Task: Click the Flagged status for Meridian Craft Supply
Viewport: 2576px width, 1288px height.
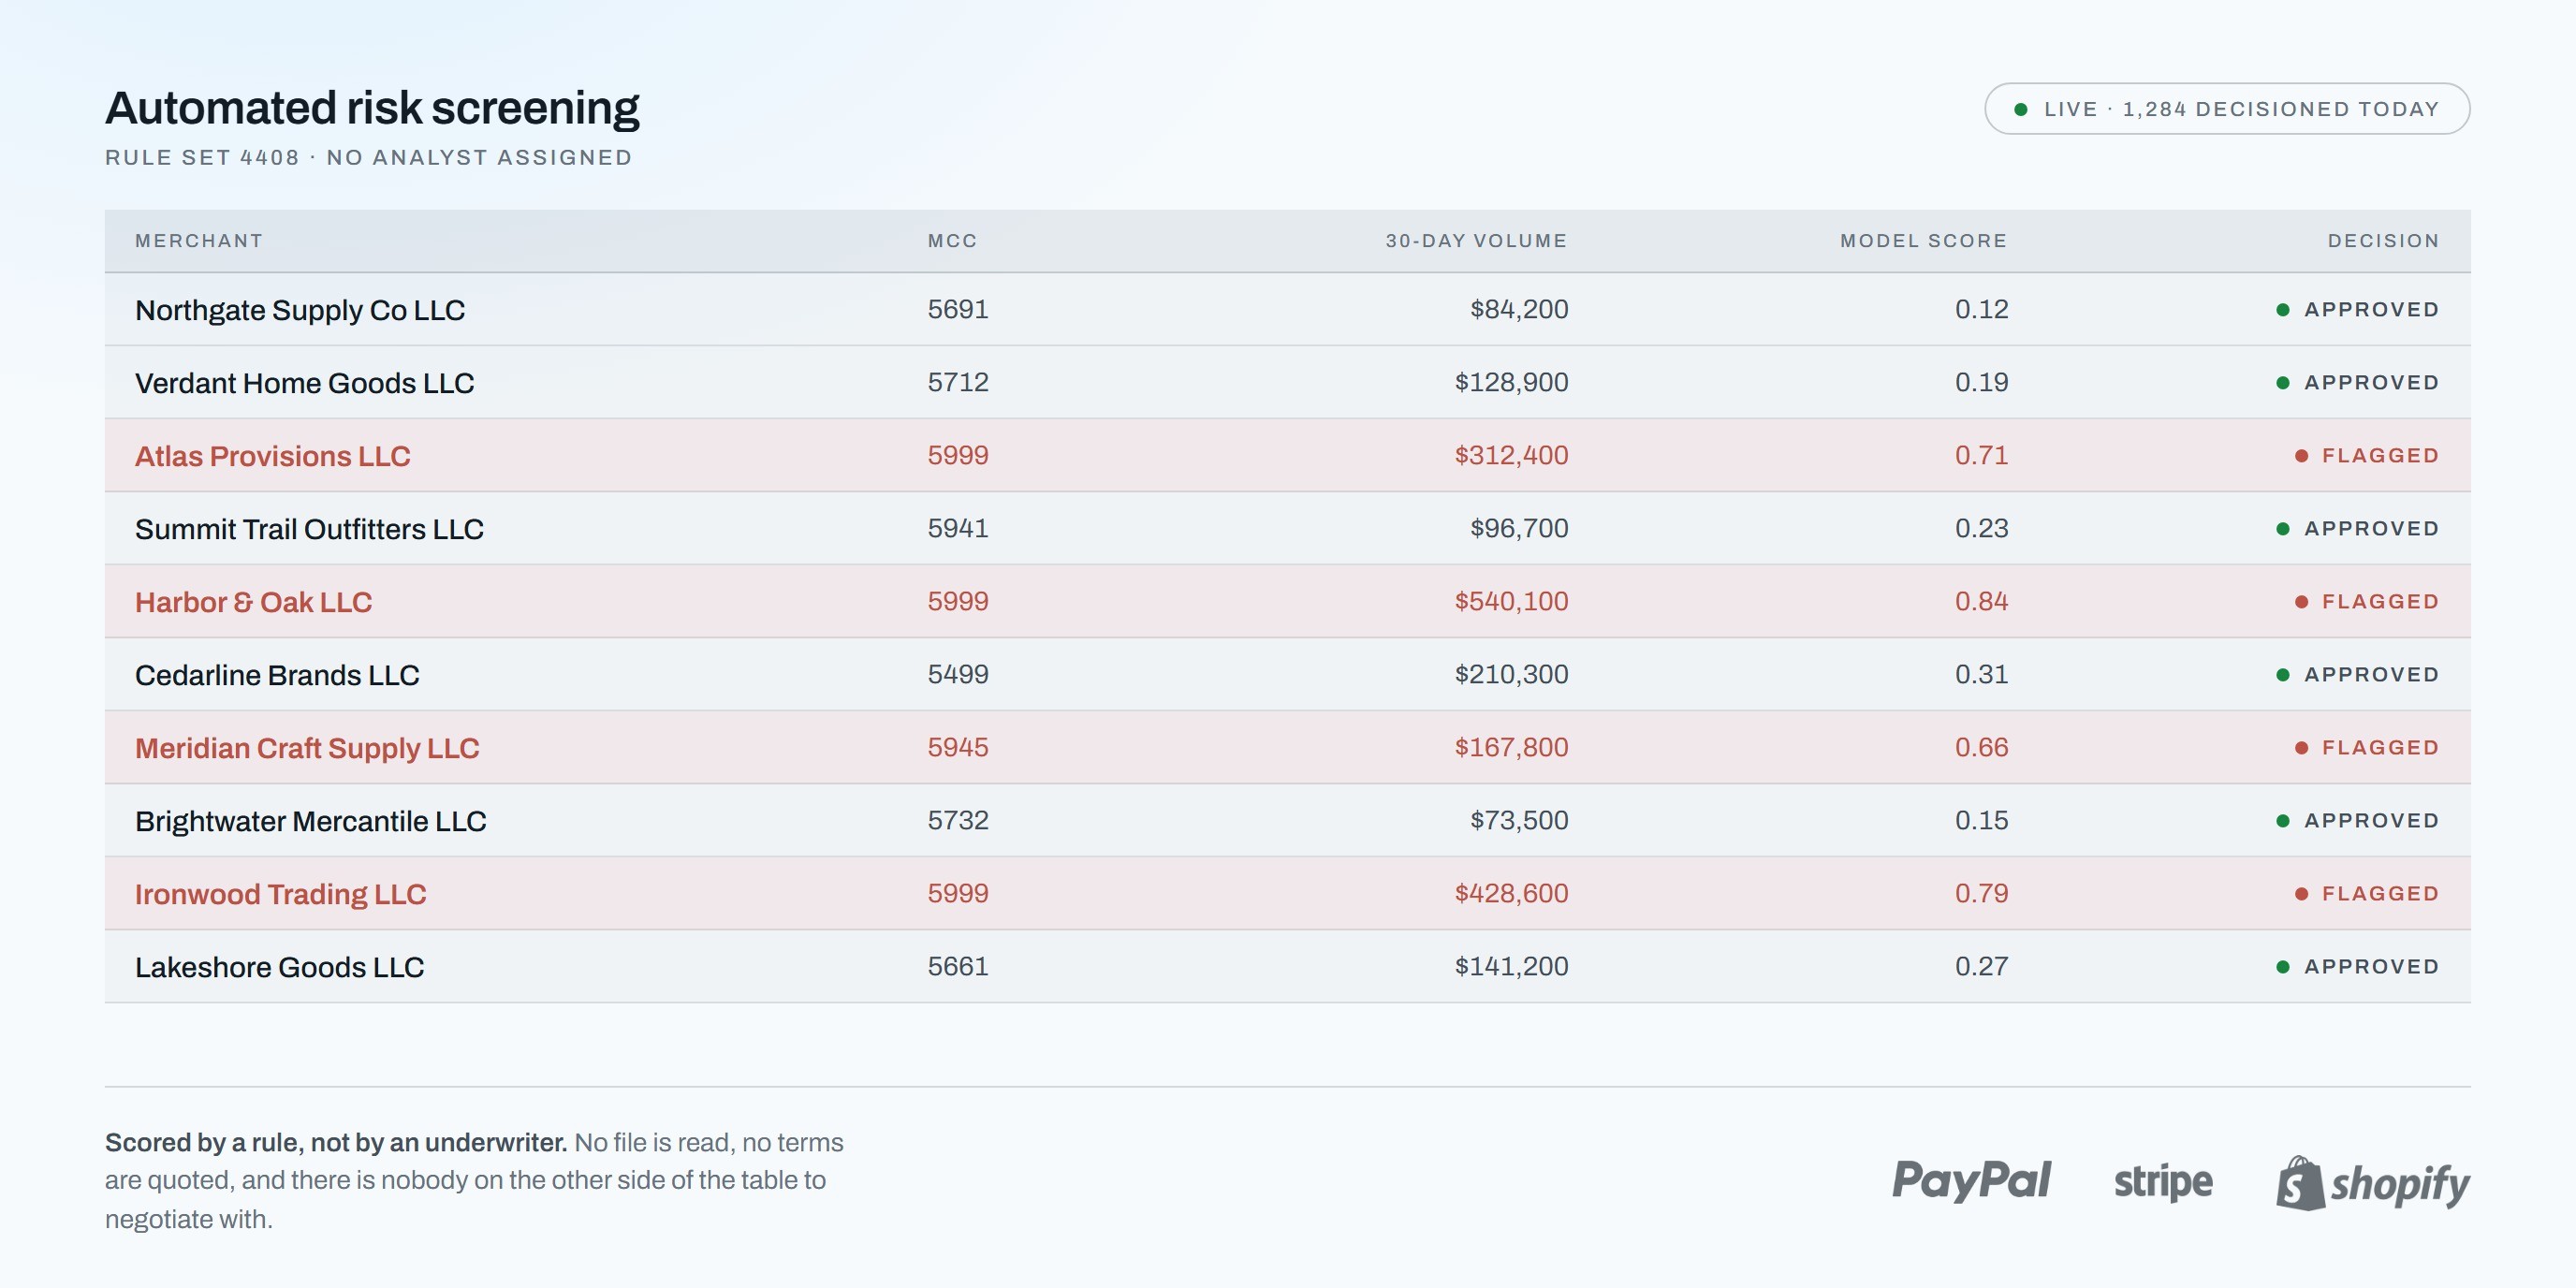Action: point(2367,748)
